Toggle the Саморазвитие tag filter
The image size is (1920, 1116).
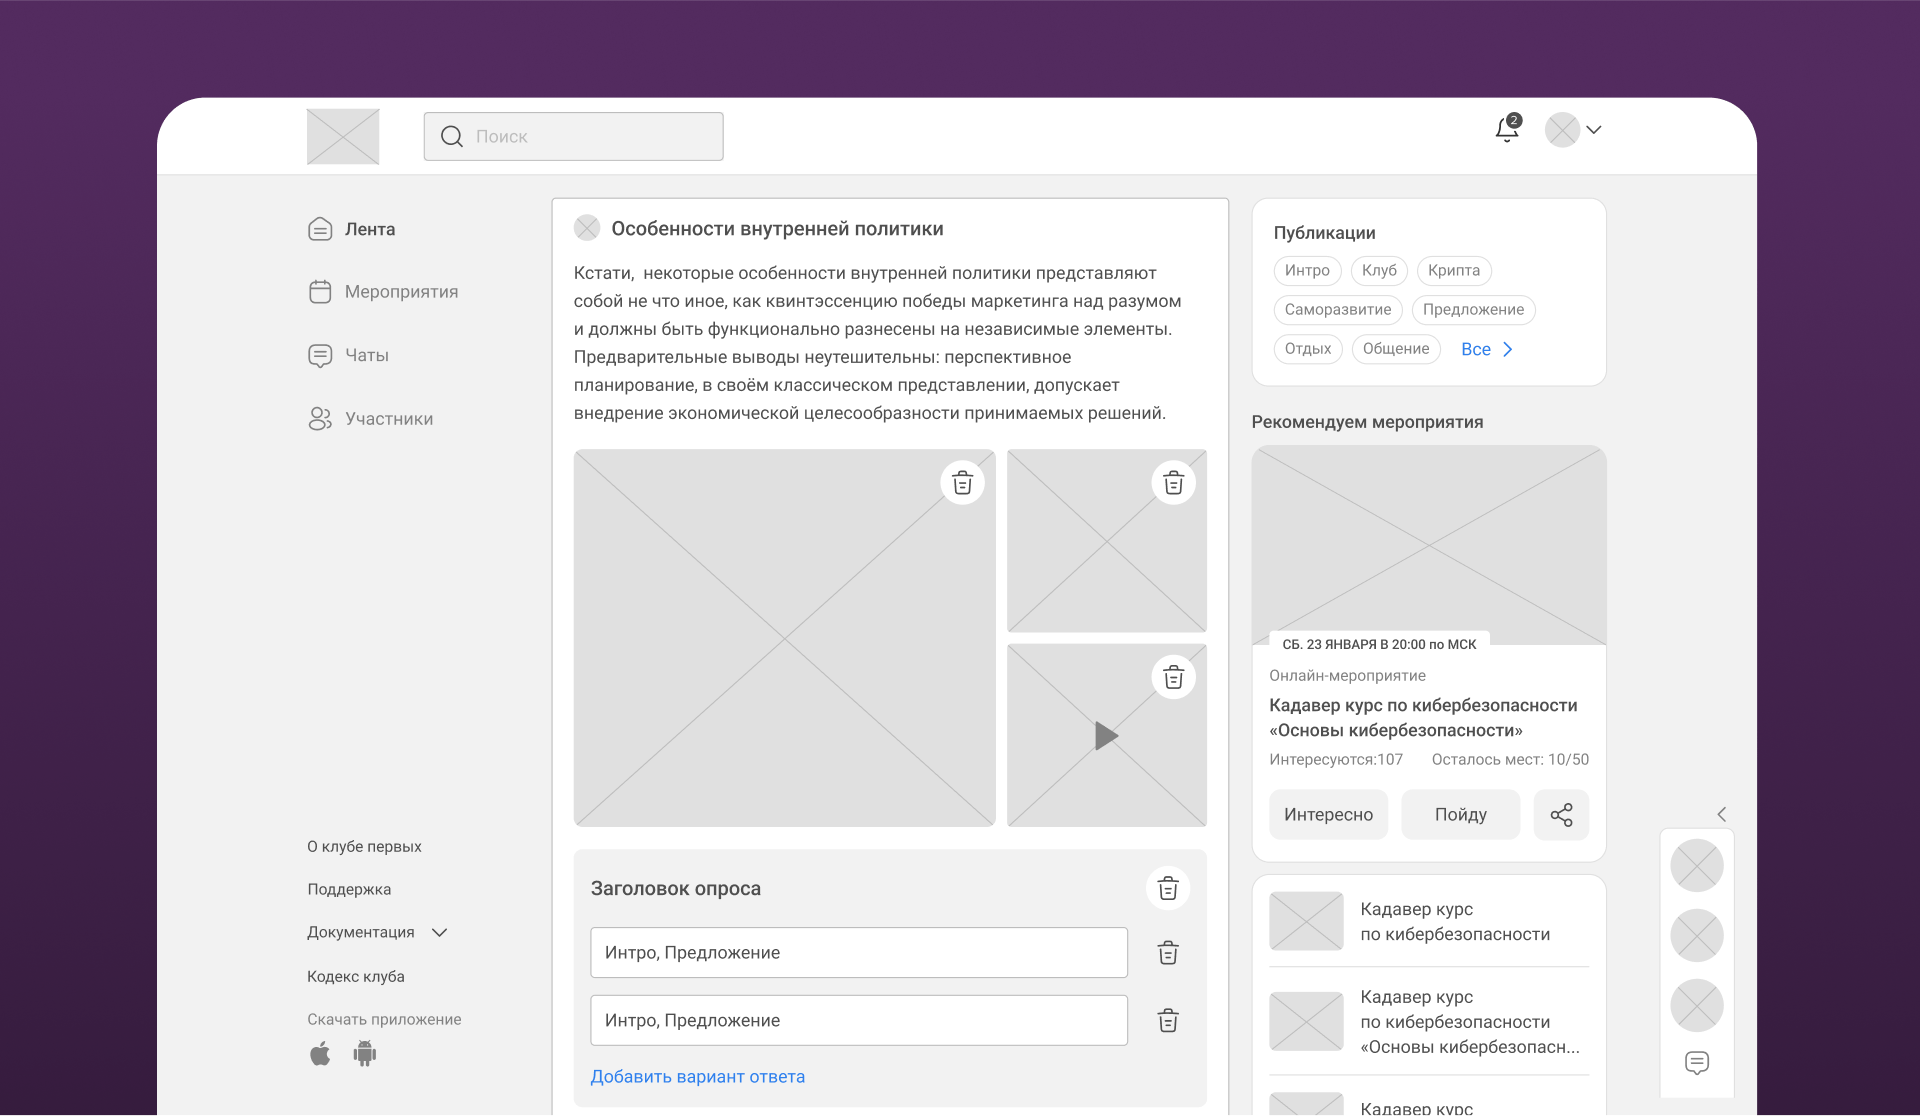pos(1337,310)
